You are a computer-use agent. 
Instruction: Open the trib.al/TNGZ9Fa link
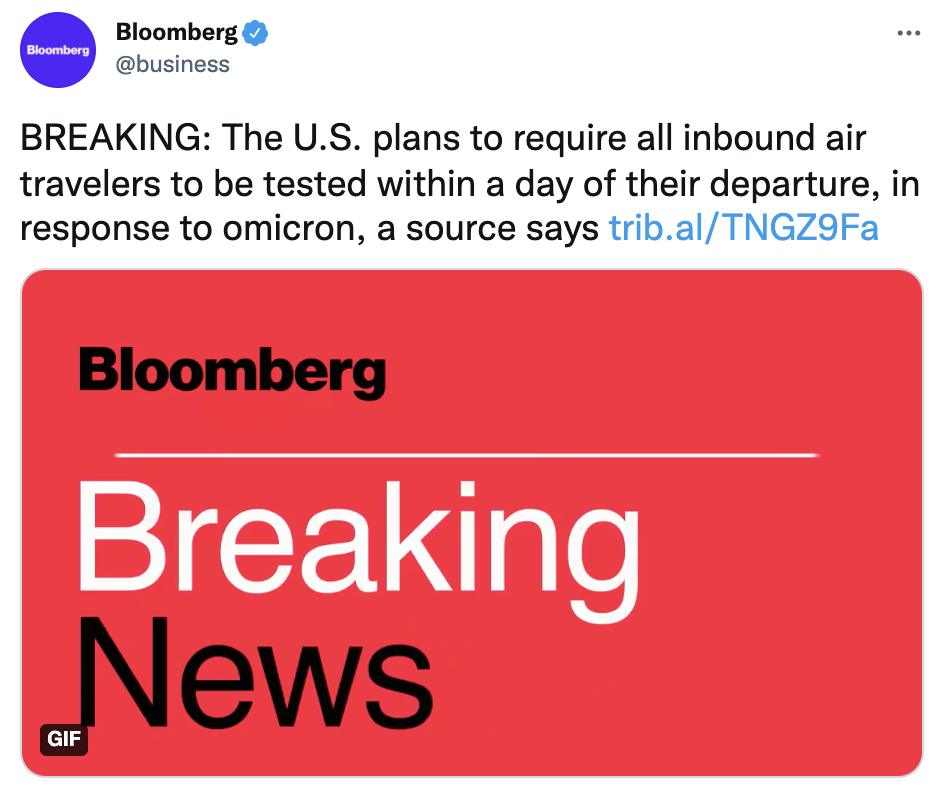pyautogui.click(x=744, y=228)
